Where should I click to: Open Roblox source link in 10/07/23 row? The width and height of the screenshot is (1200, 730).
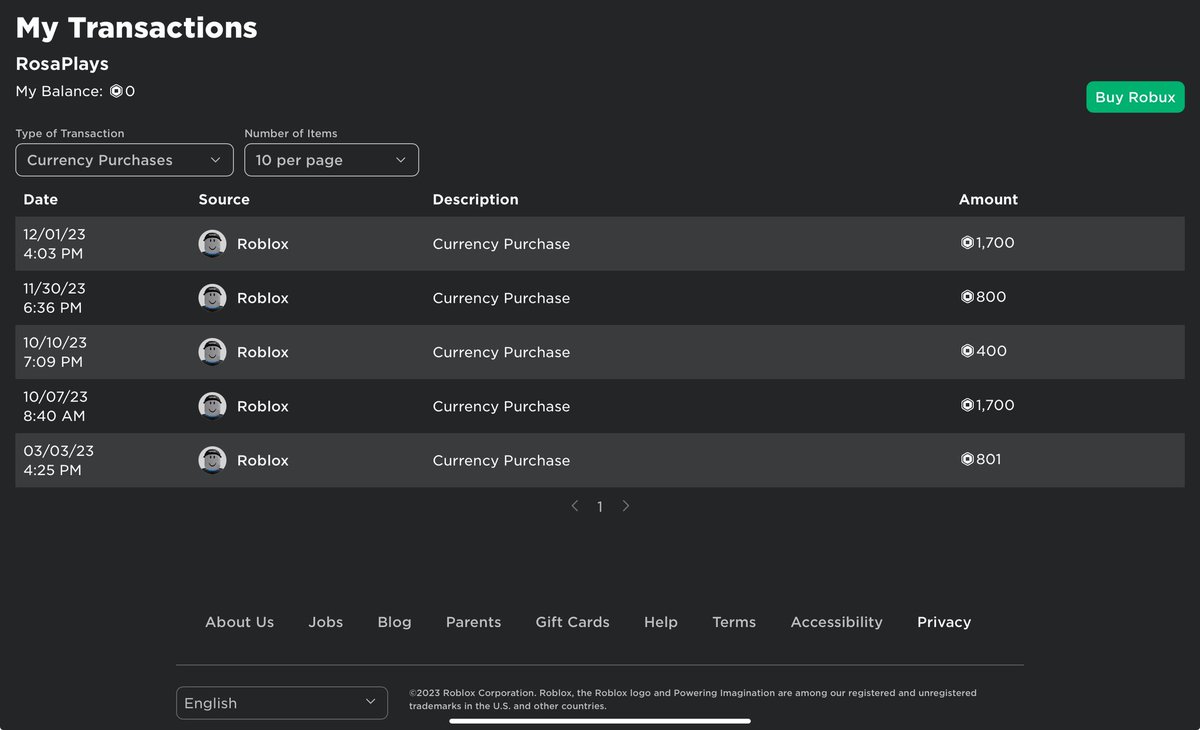tap(263, 406)
